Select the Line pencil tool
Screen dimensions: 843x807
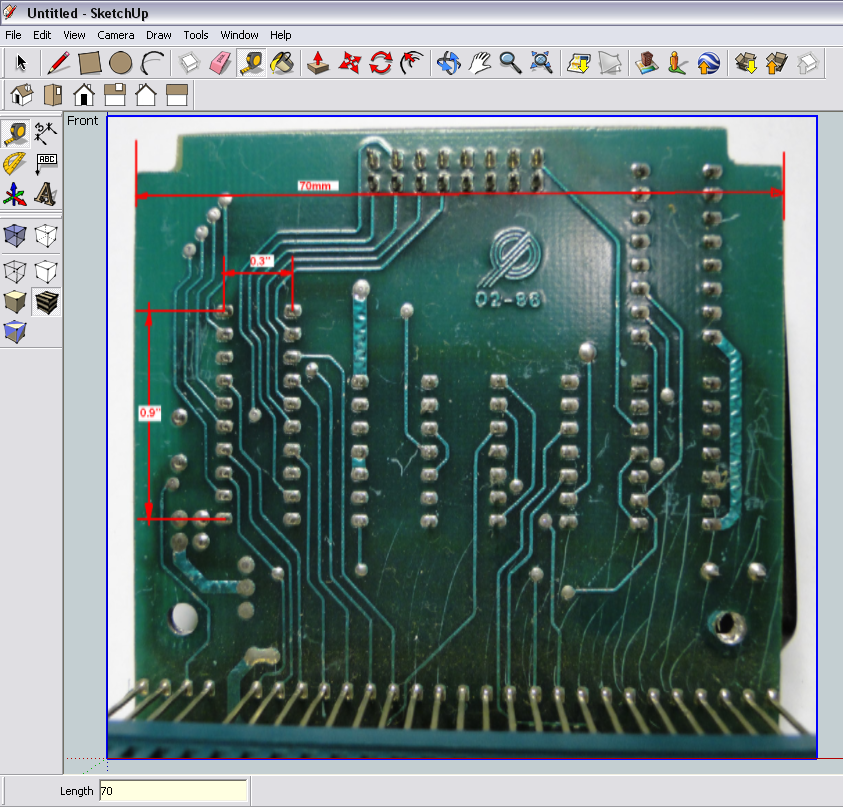point(58,63)
